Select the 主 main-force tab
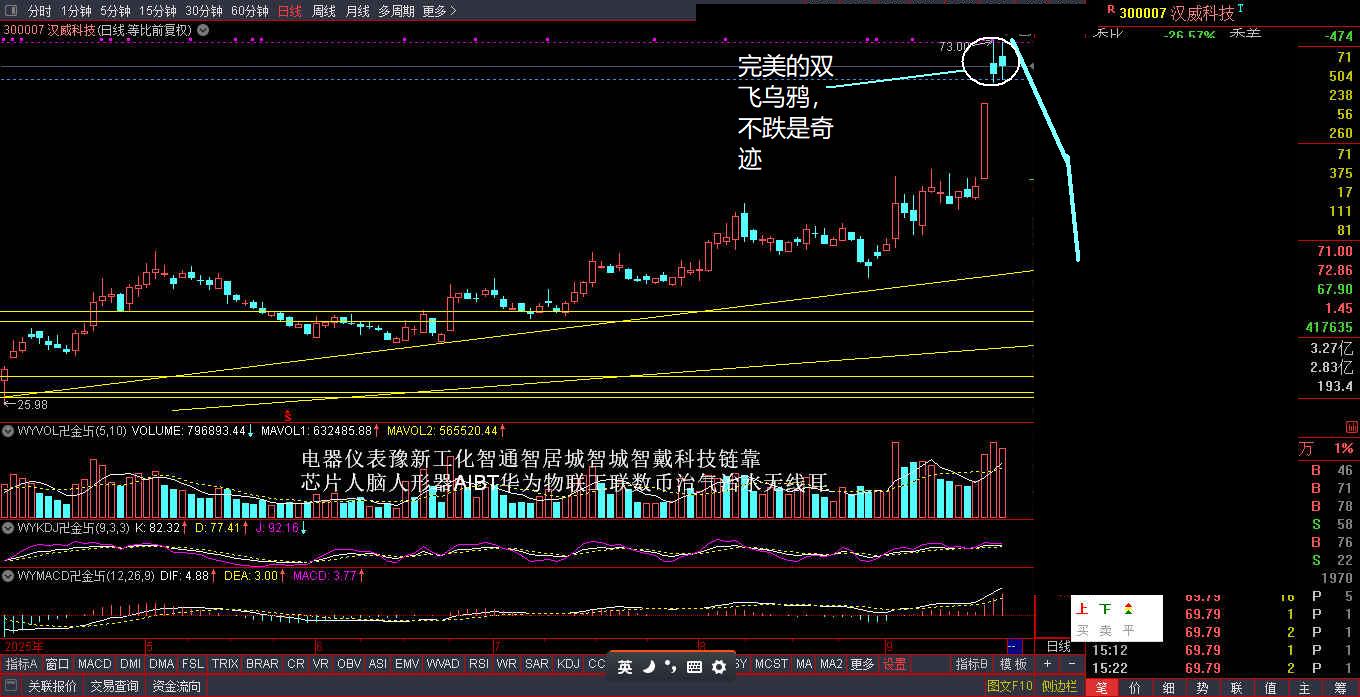This screenshot has width=1360, height=697. tap(1304, 687)
